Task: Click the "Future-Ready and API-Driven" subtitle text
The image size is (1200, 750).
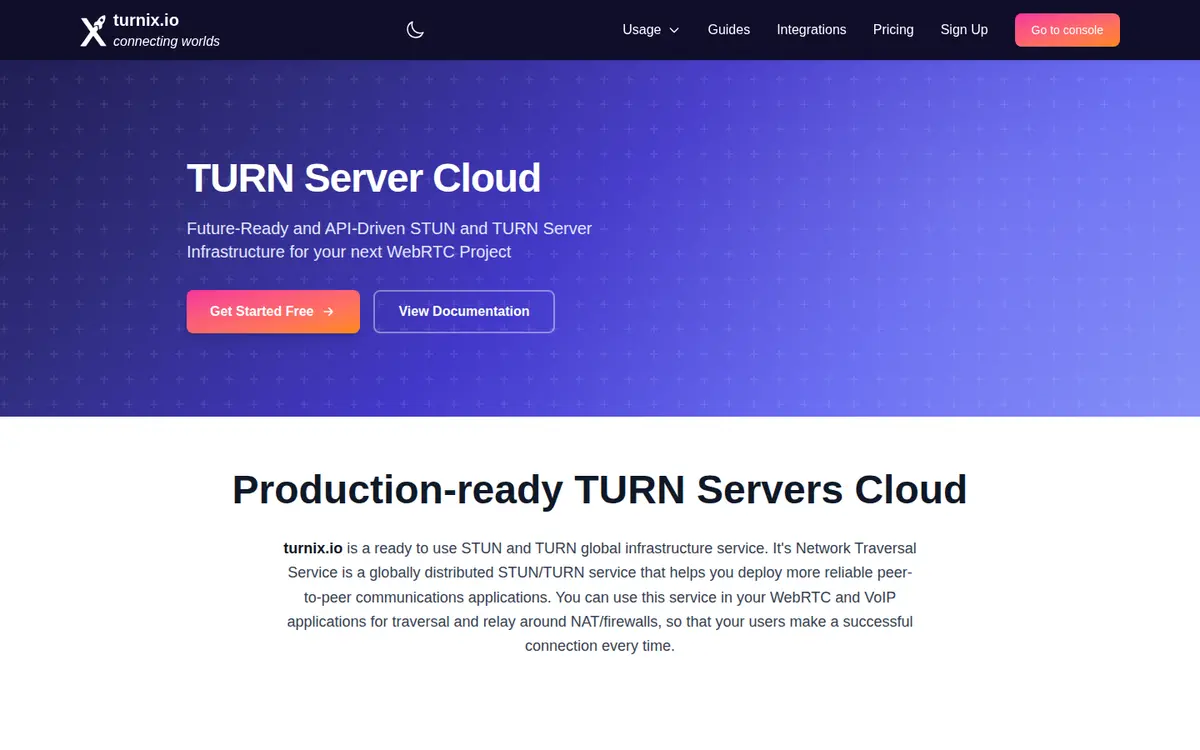Action: [389, 240]
